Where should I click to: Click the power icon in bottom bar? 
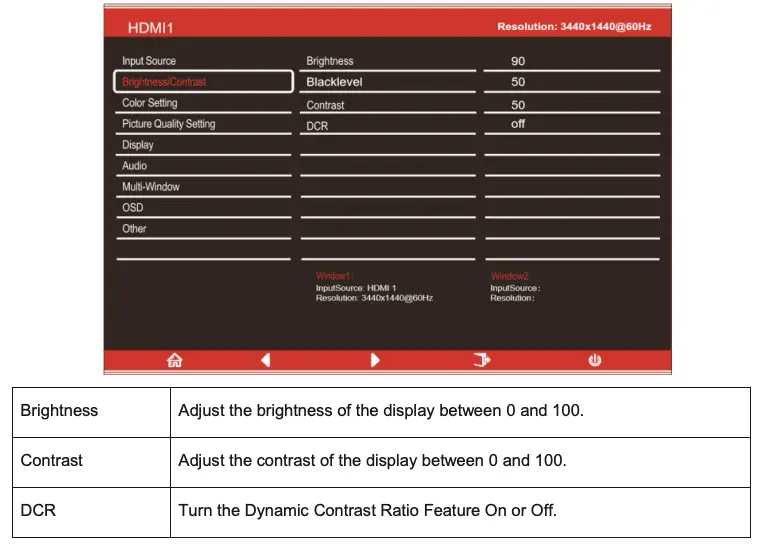[x=595, y=360]
